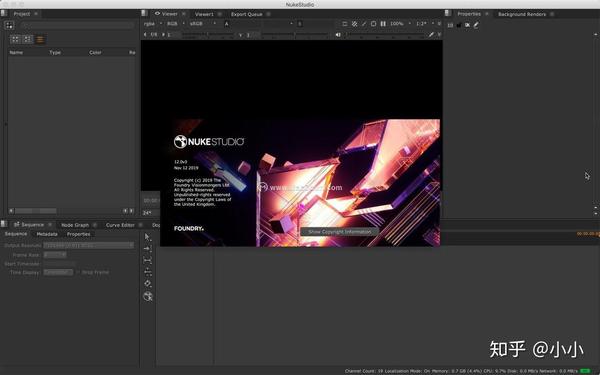This screenshot has height=375, width=600.
Task: Open Viewer pane content menu icon
Action: tap(144, 13)
